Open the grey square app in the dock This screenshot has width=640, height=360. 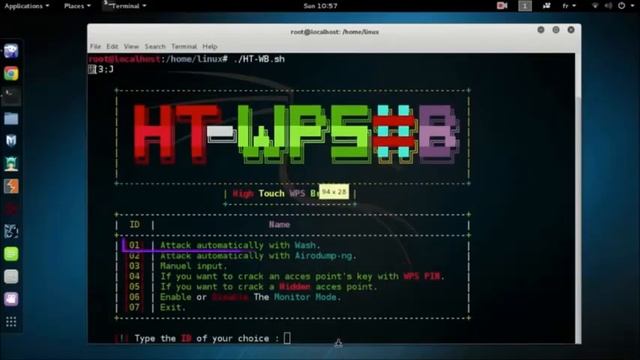pyautogui.click(x=11, y=277)
